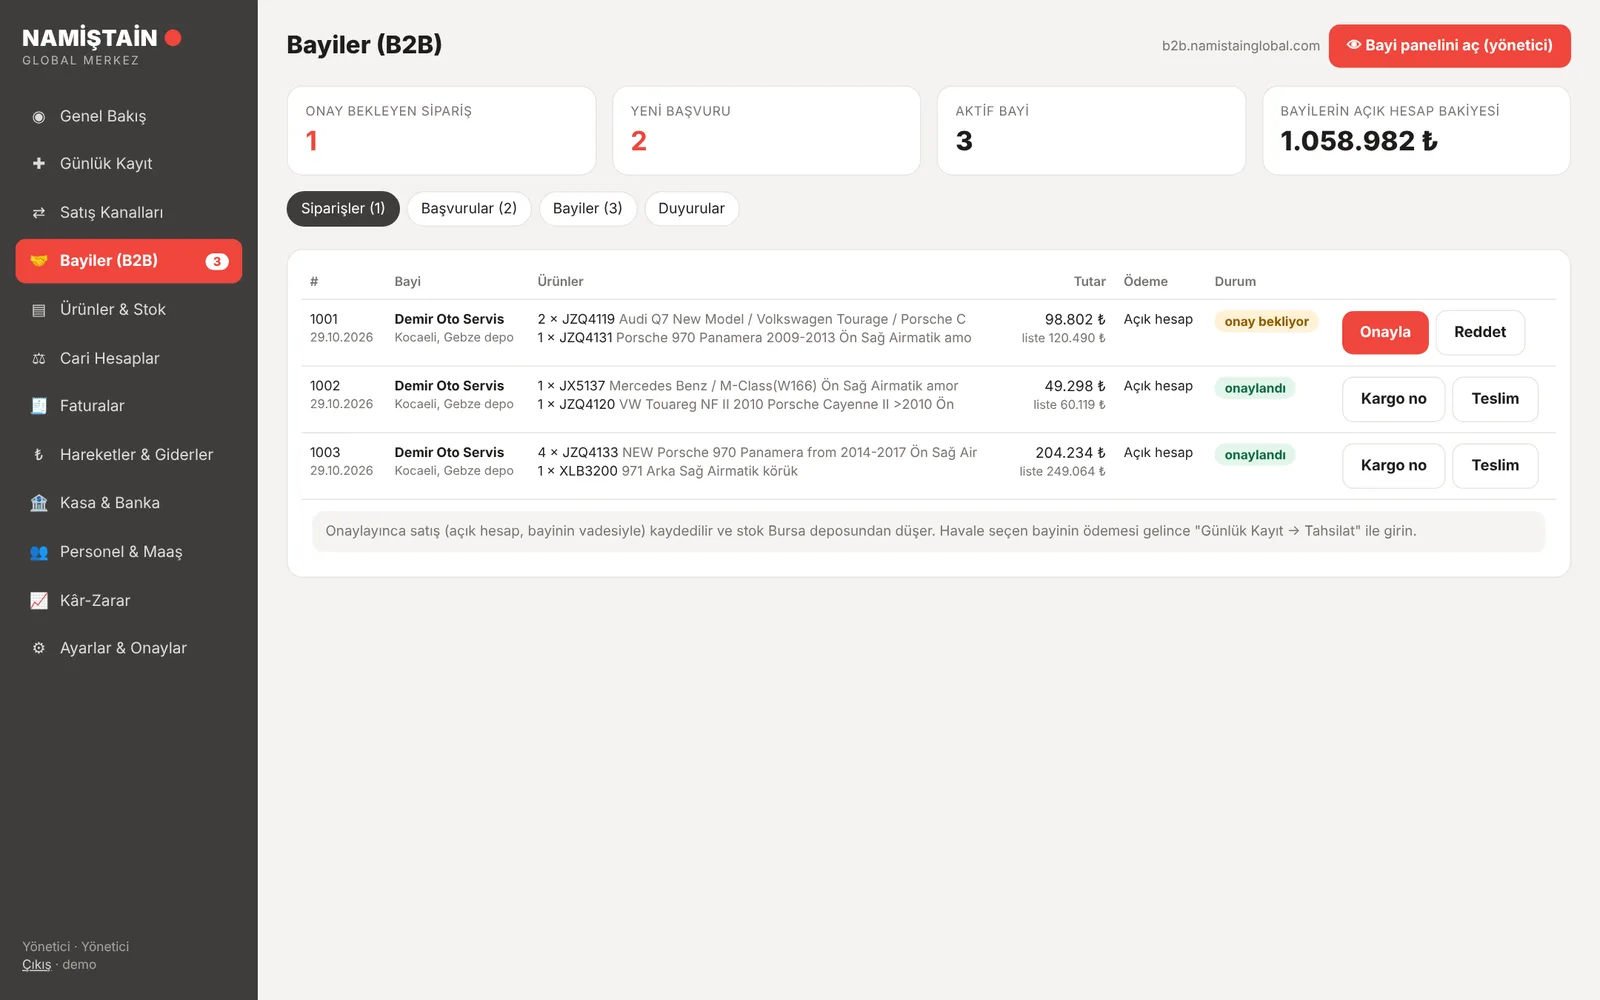The image size is (1600, 1000).
Task: Open the Genel Bakış menu item
Action: click(x=129, y=116)
